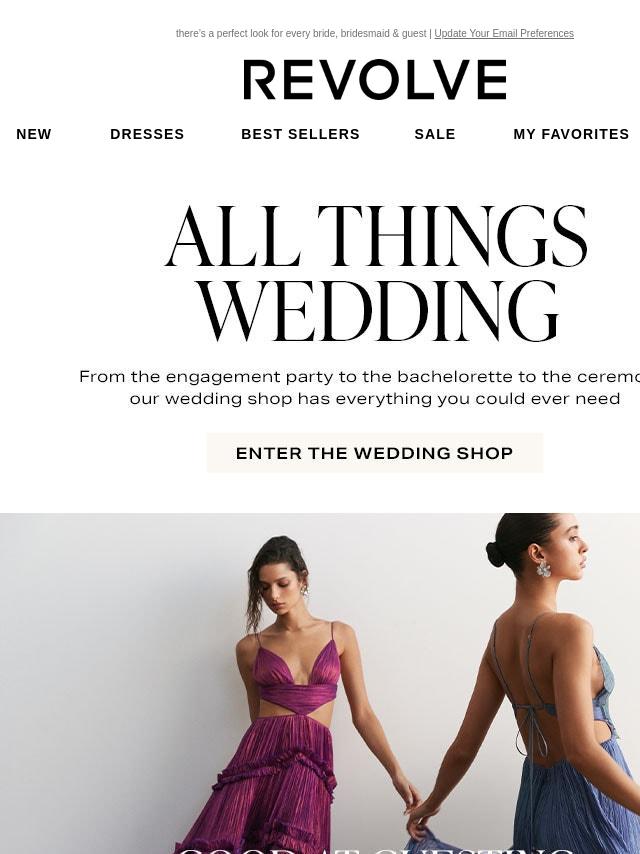Click the drop earring on the magenta-dress model
The height and width of the screenshot is (854, 640).
click(x=304, y=590)
